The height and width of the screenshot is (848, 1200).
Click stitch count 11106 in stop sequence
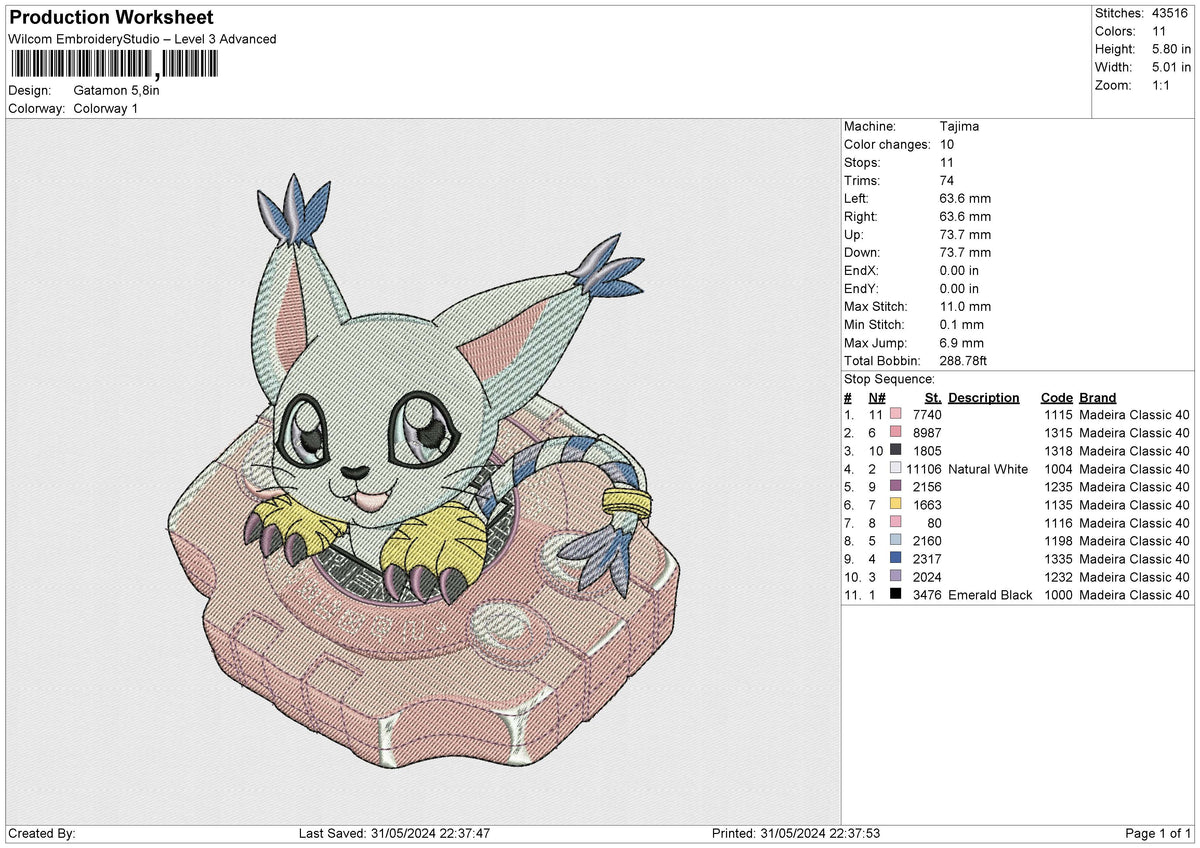click(924, 469)
